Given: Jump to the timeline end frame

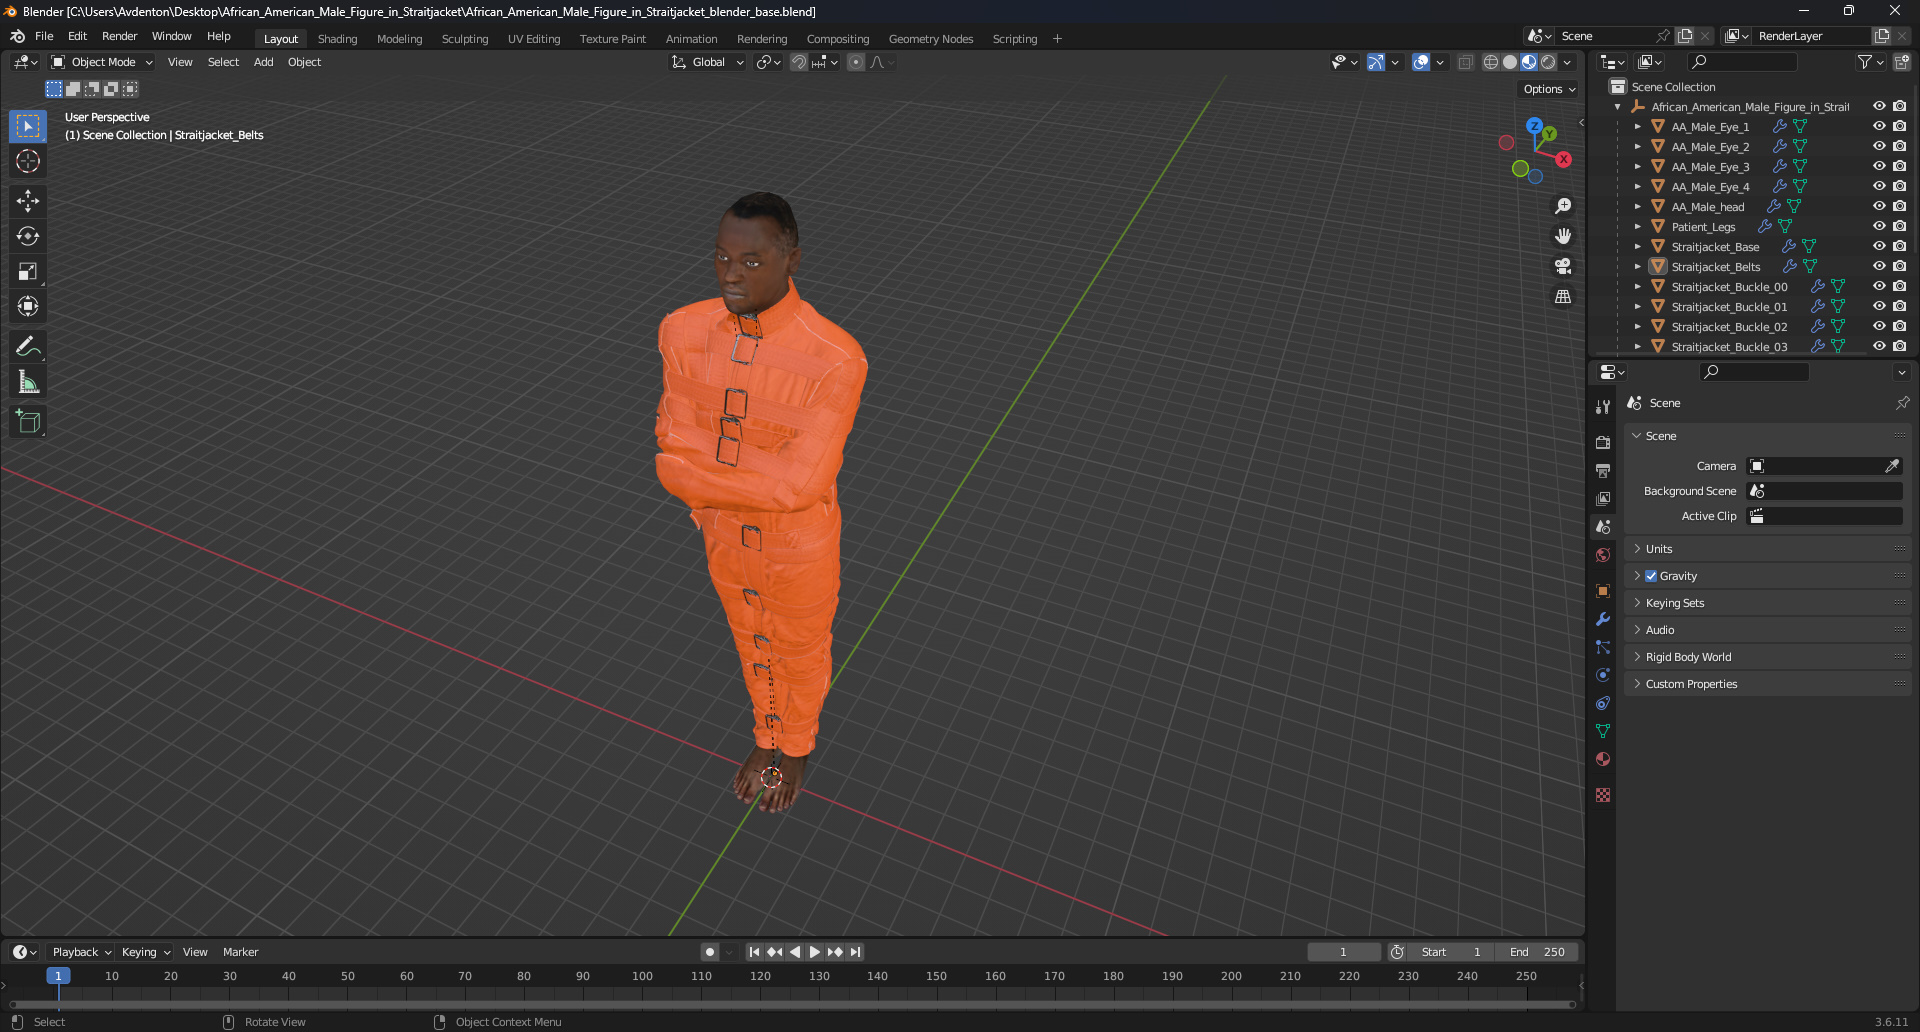Looking at the screenshot, I should pos(855,952).
